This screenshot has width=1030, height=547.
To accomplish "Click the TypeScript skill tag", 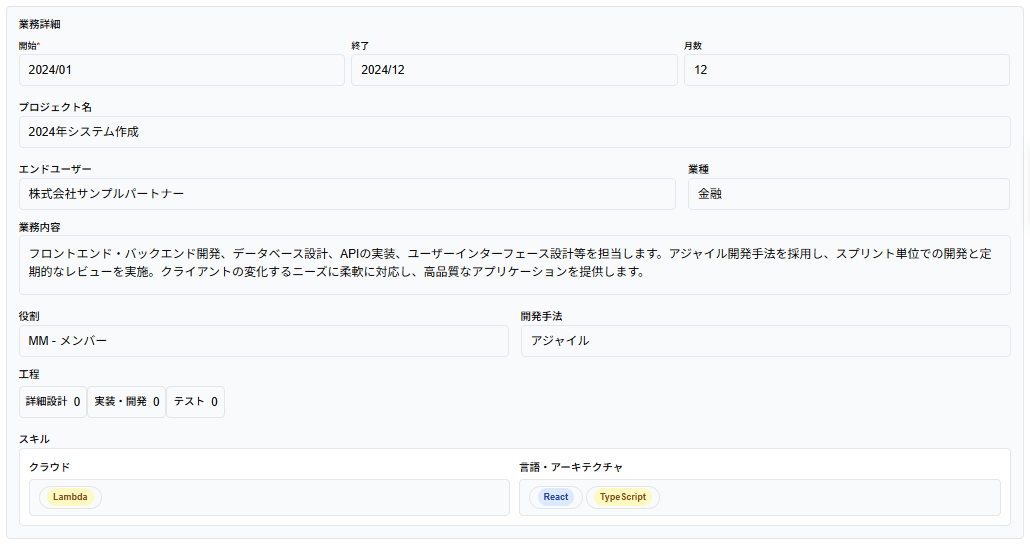I will click(x=623, y=497).
